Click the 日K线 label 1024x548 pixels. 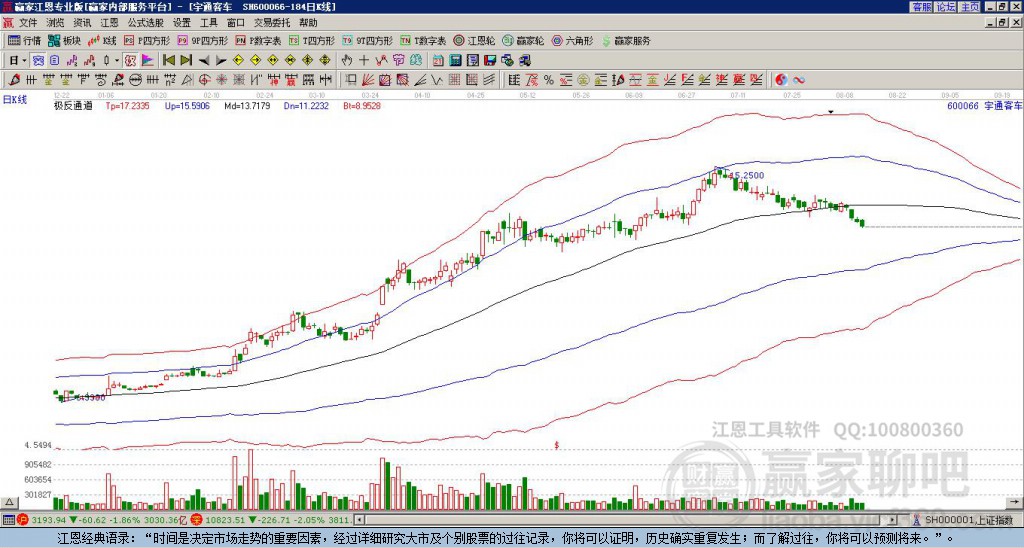[x=15, y=100]
